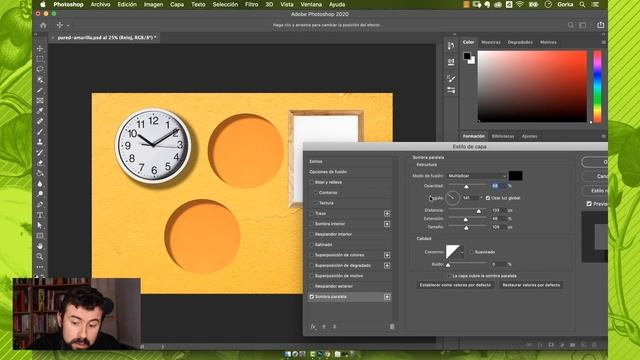Switch to the Degradados tab
Image resolution: width=640 pixels, height=360 pixels.
(x=520, y=42)
